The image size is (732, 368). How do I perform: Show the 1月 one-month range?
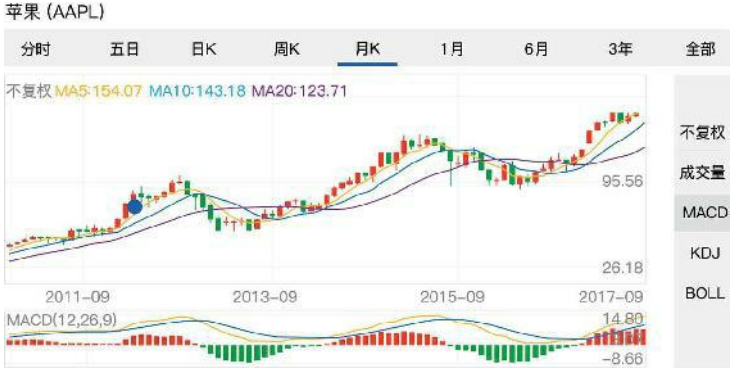[x=452, y=49]
